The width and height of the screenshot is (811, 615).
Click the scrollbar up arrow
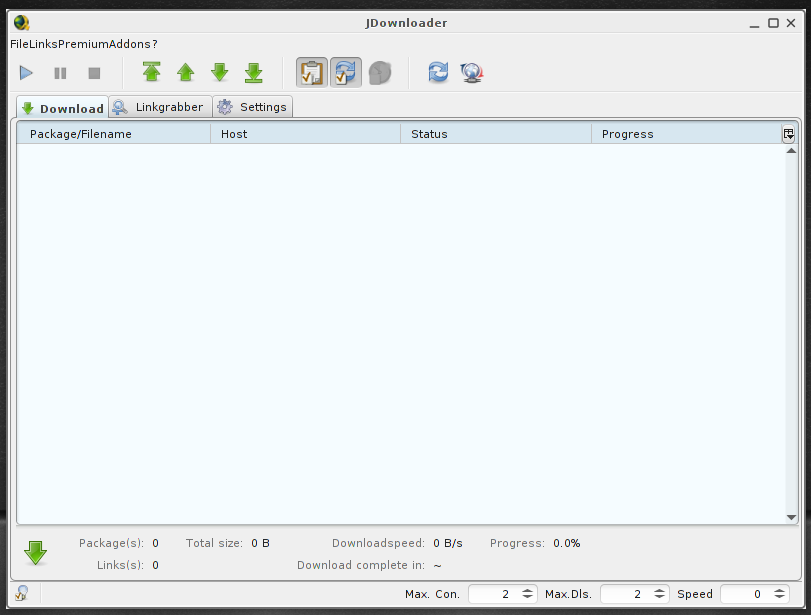coord(791,151)
